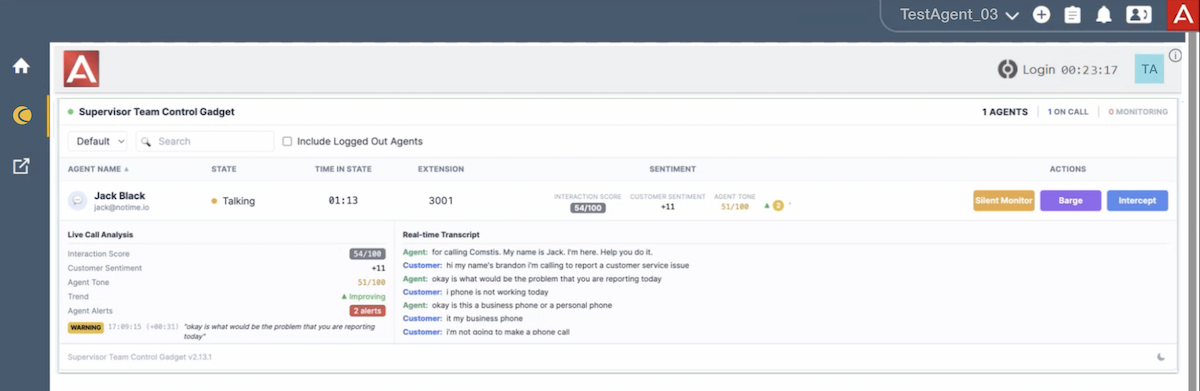The height and width of the screenshot is (391, 1200).
Task: Click the Live Call Analysis heading
Action: 101,234
